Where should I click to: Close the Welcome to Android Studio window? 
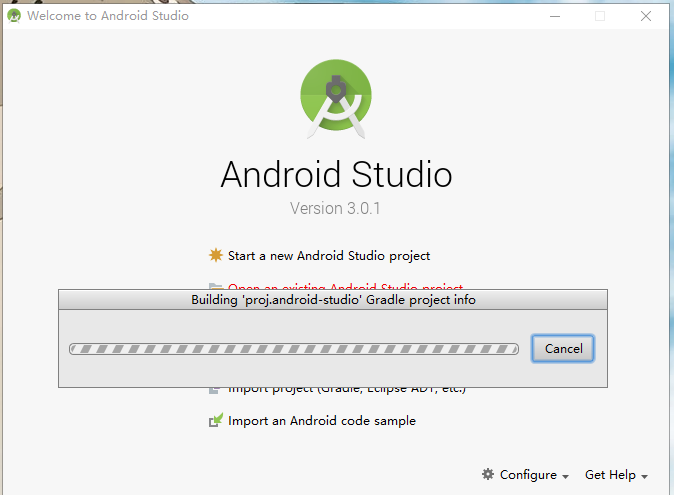pos(646,16)
